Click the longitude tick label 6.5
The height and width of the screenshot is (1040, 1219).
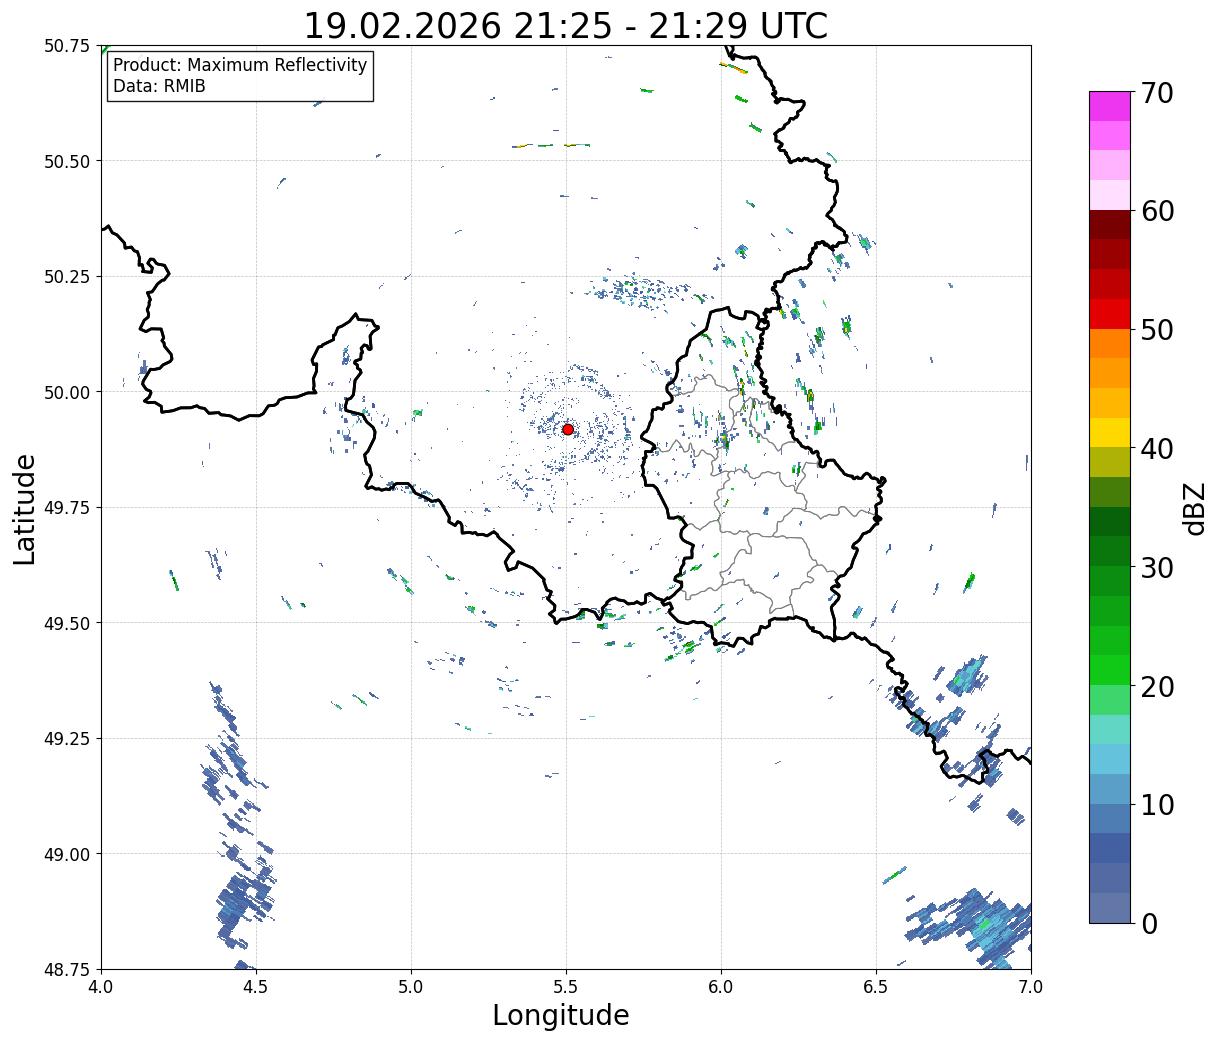(876, 987)
